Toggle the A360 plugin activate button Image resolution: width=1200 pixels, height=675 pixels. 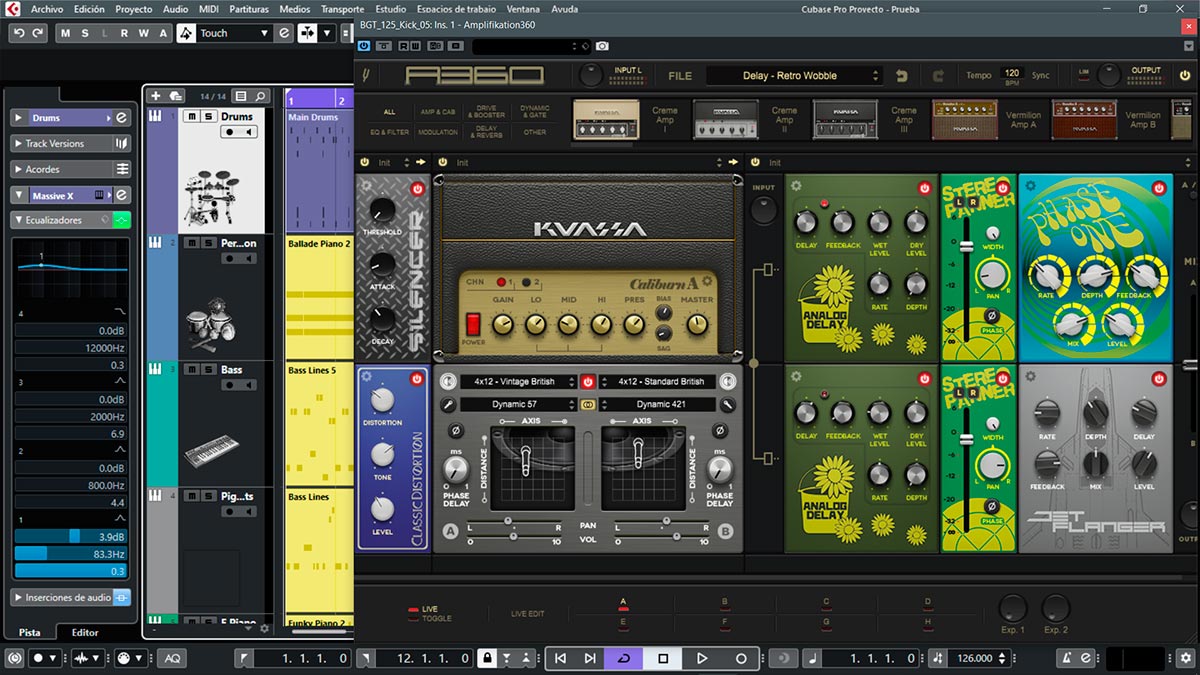[363, 46]
